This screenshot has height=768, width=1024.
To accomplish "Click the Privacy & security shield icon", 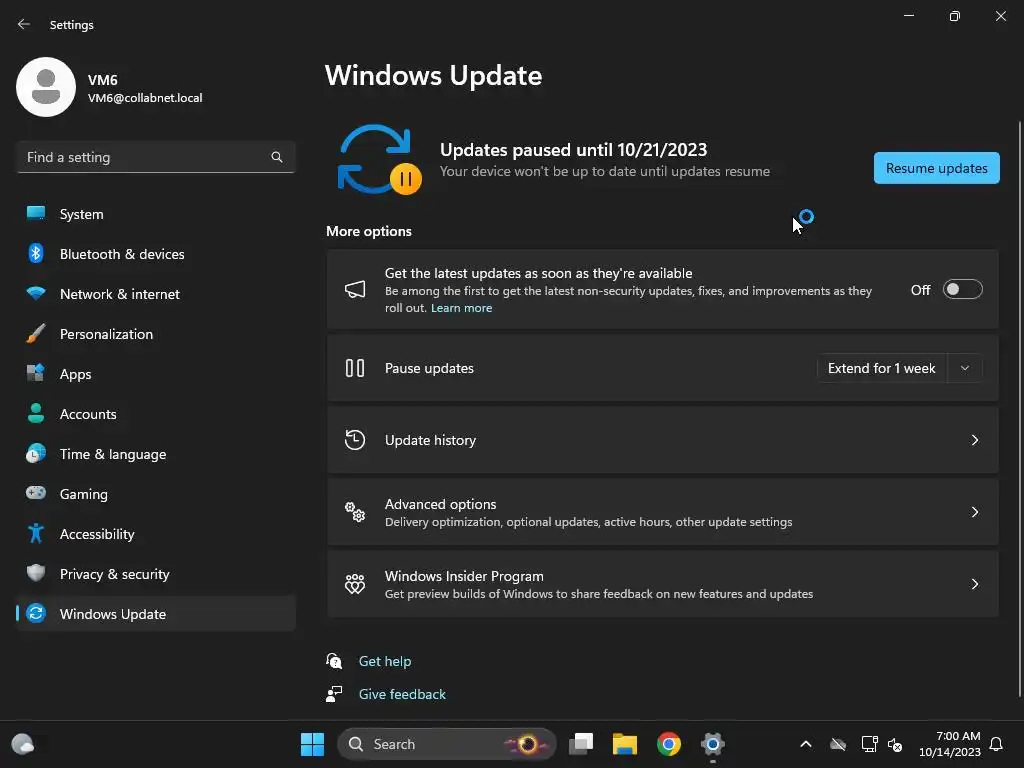I will point(36,573).
